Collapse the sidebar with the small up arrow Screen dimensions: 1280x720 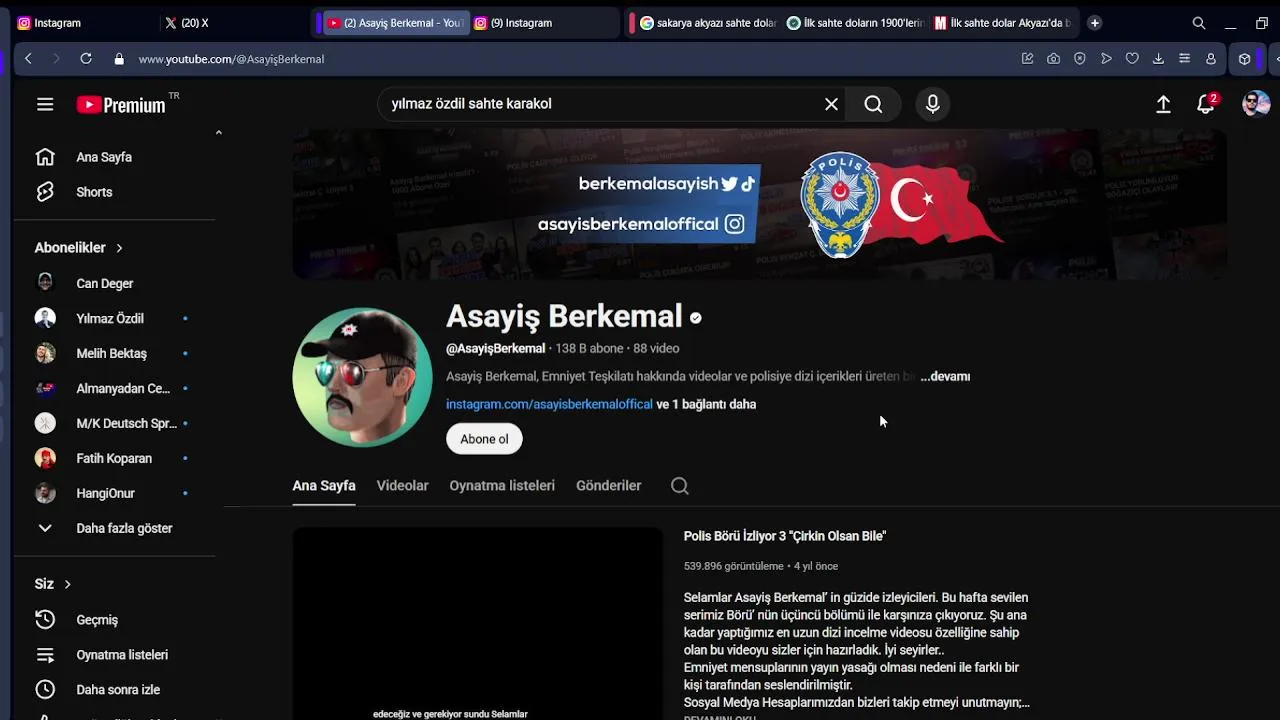click(x=218, y=132)
